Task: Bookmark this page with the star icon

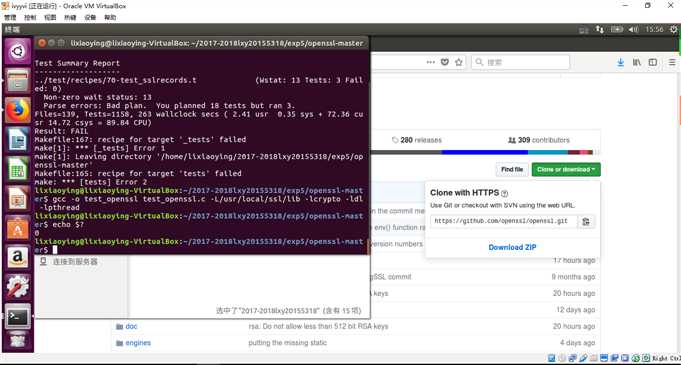Action: point(459,62)
